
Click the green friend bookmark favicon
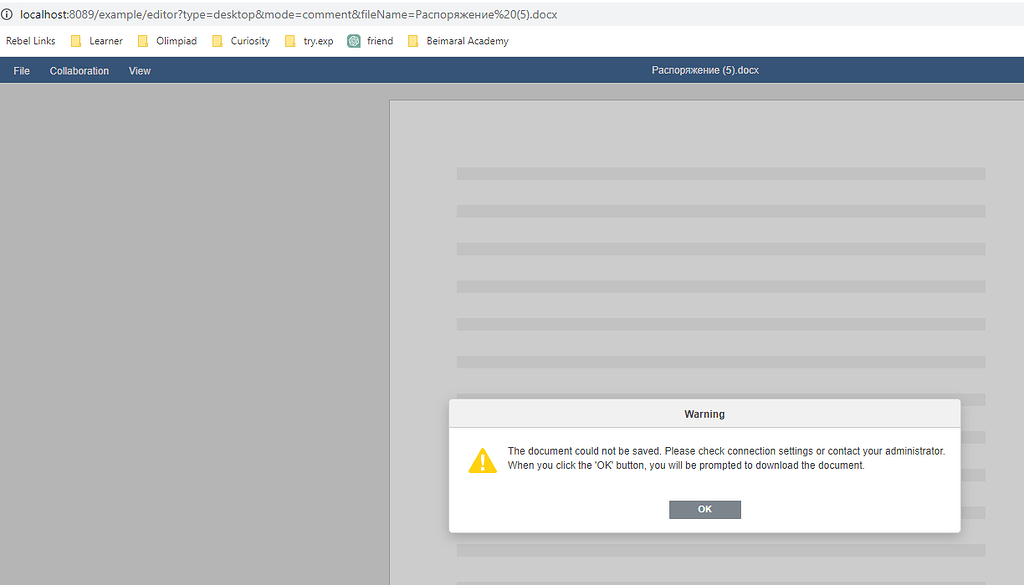353,41
